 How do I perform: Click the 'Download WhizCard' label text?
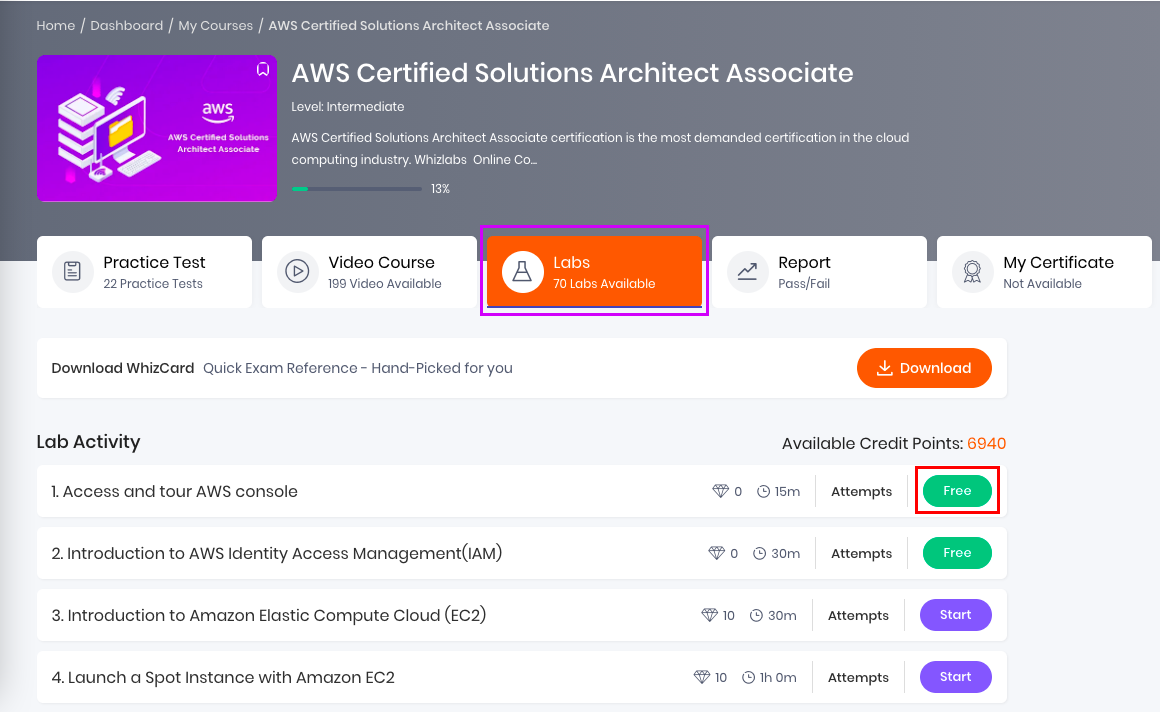tap(123, 368)
